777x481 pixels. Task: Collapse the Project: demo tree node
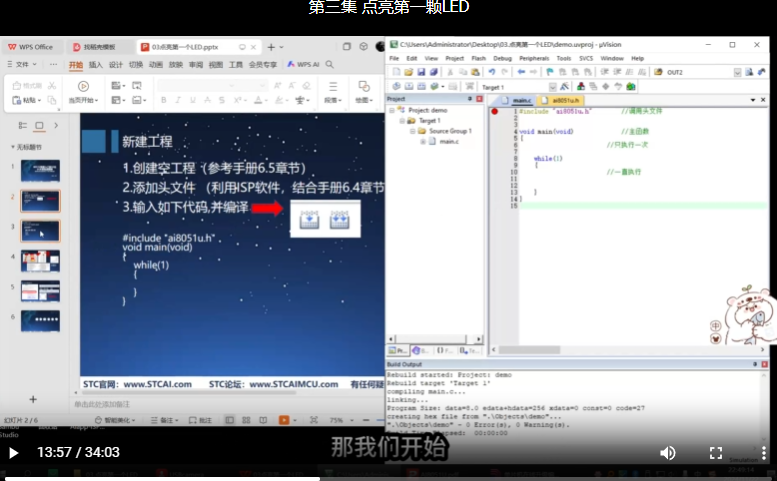[x=392, y=110]
